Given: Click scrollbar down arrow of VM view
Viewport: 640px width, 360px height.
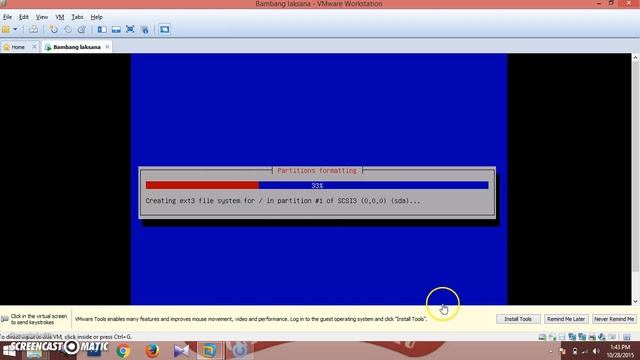Looking at the screenshot, I should [x=635, y=301].
